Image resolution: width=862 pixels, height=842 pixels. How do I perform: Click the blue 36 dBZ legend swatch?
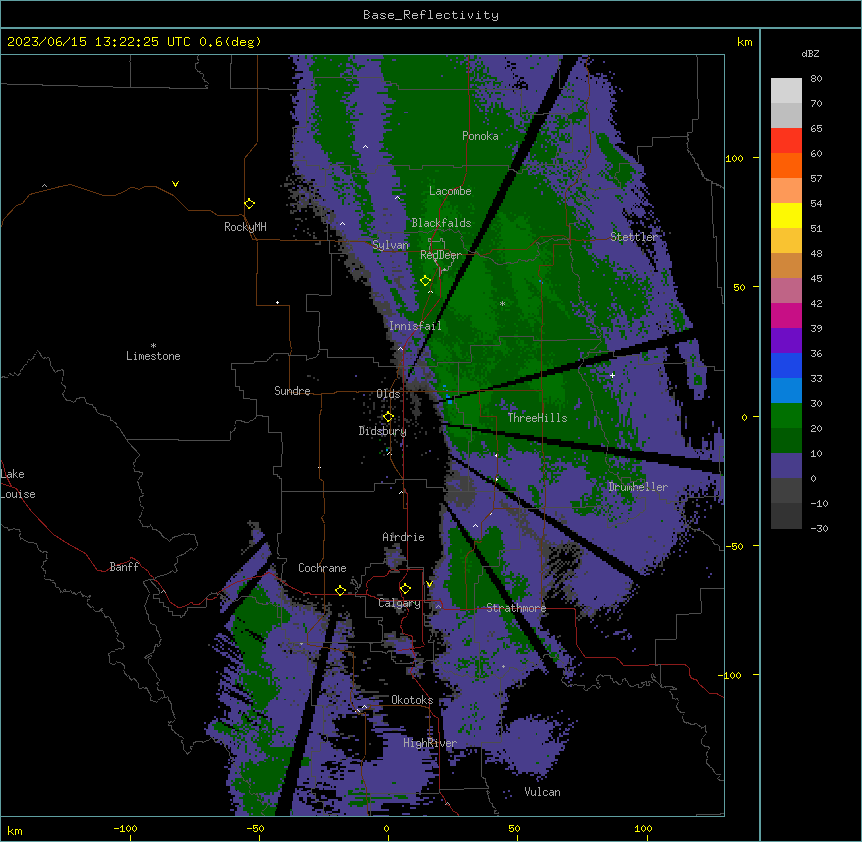[786, 365]
